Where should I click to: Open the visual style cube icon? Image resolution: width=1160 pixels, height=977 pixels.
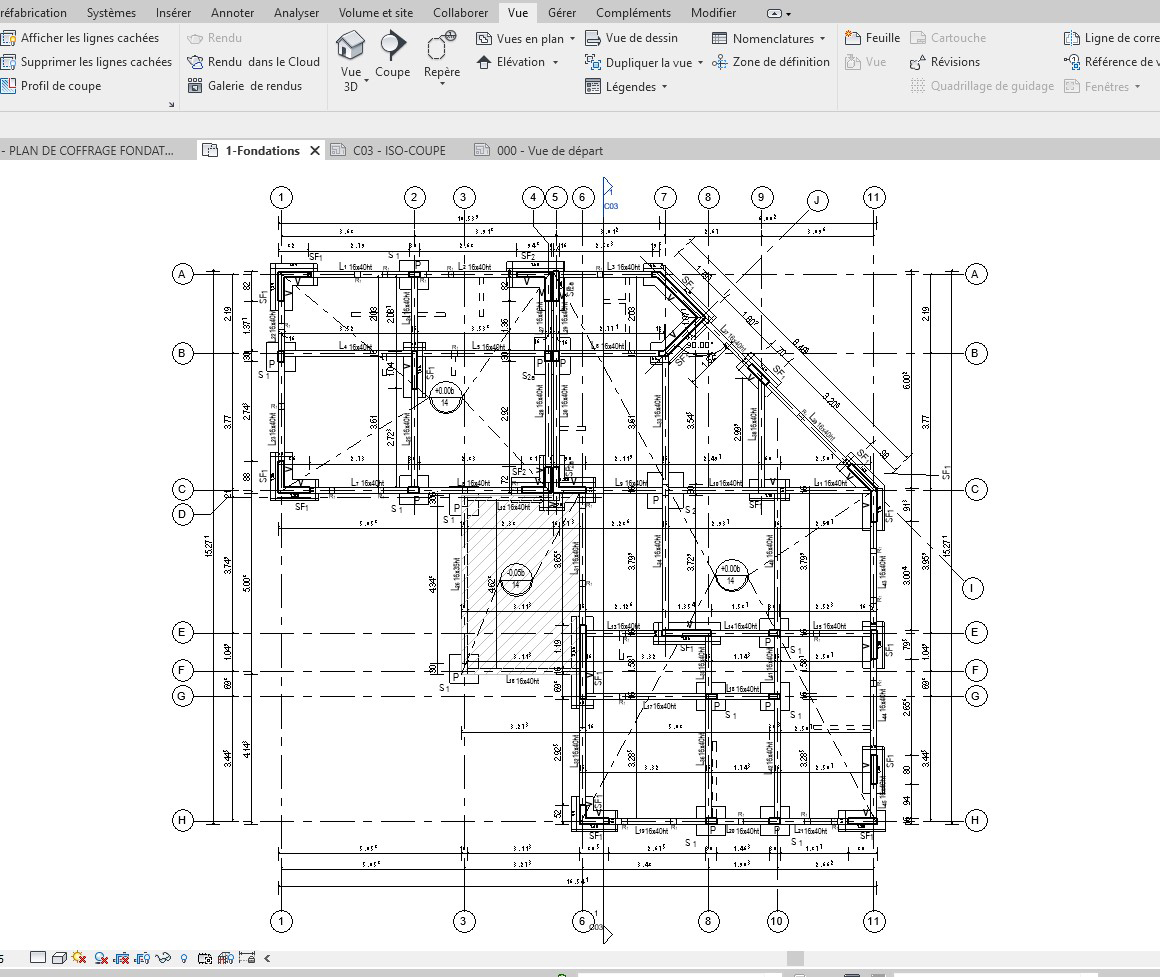(x=59, y=958)
